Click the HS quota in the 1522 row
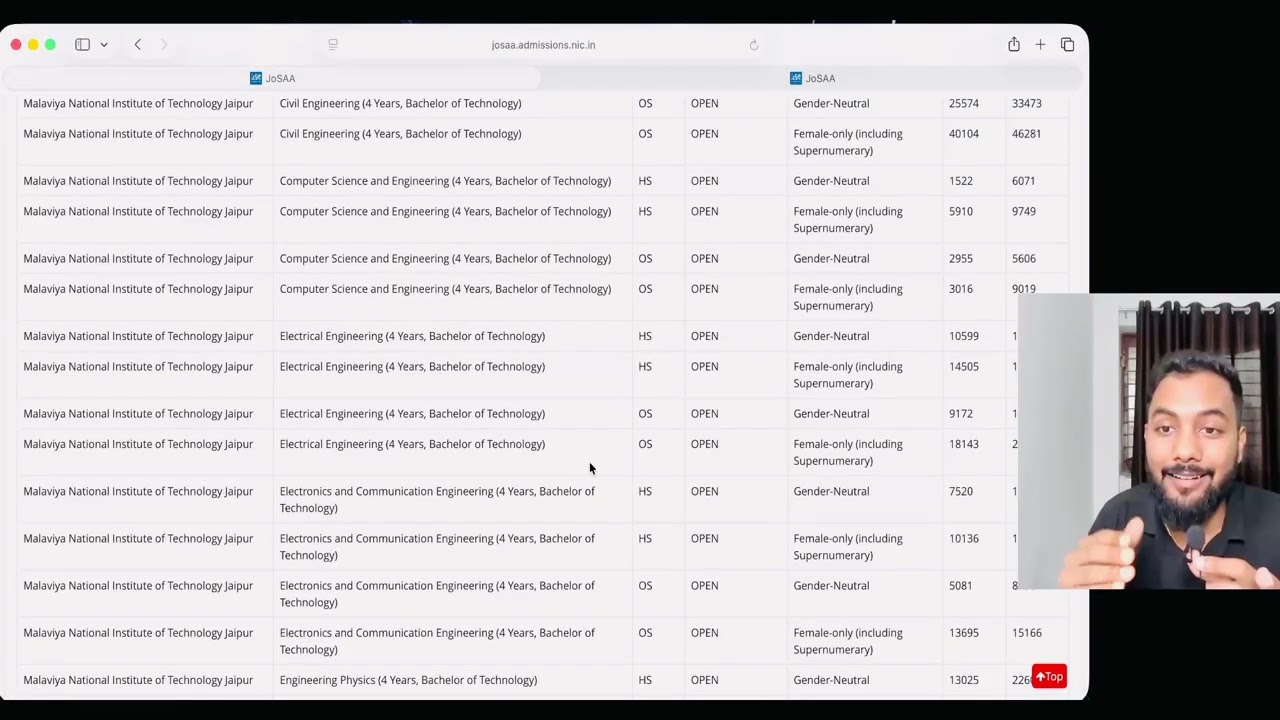 (645, 181)
